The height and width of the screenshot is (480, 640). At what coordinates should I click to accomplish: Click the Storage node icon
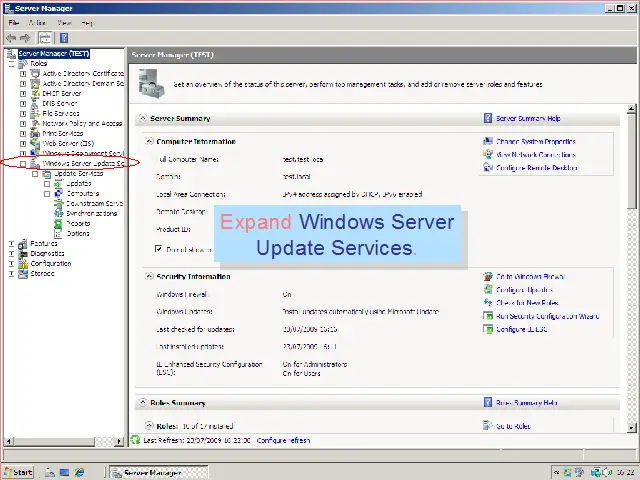click(23, 273)
